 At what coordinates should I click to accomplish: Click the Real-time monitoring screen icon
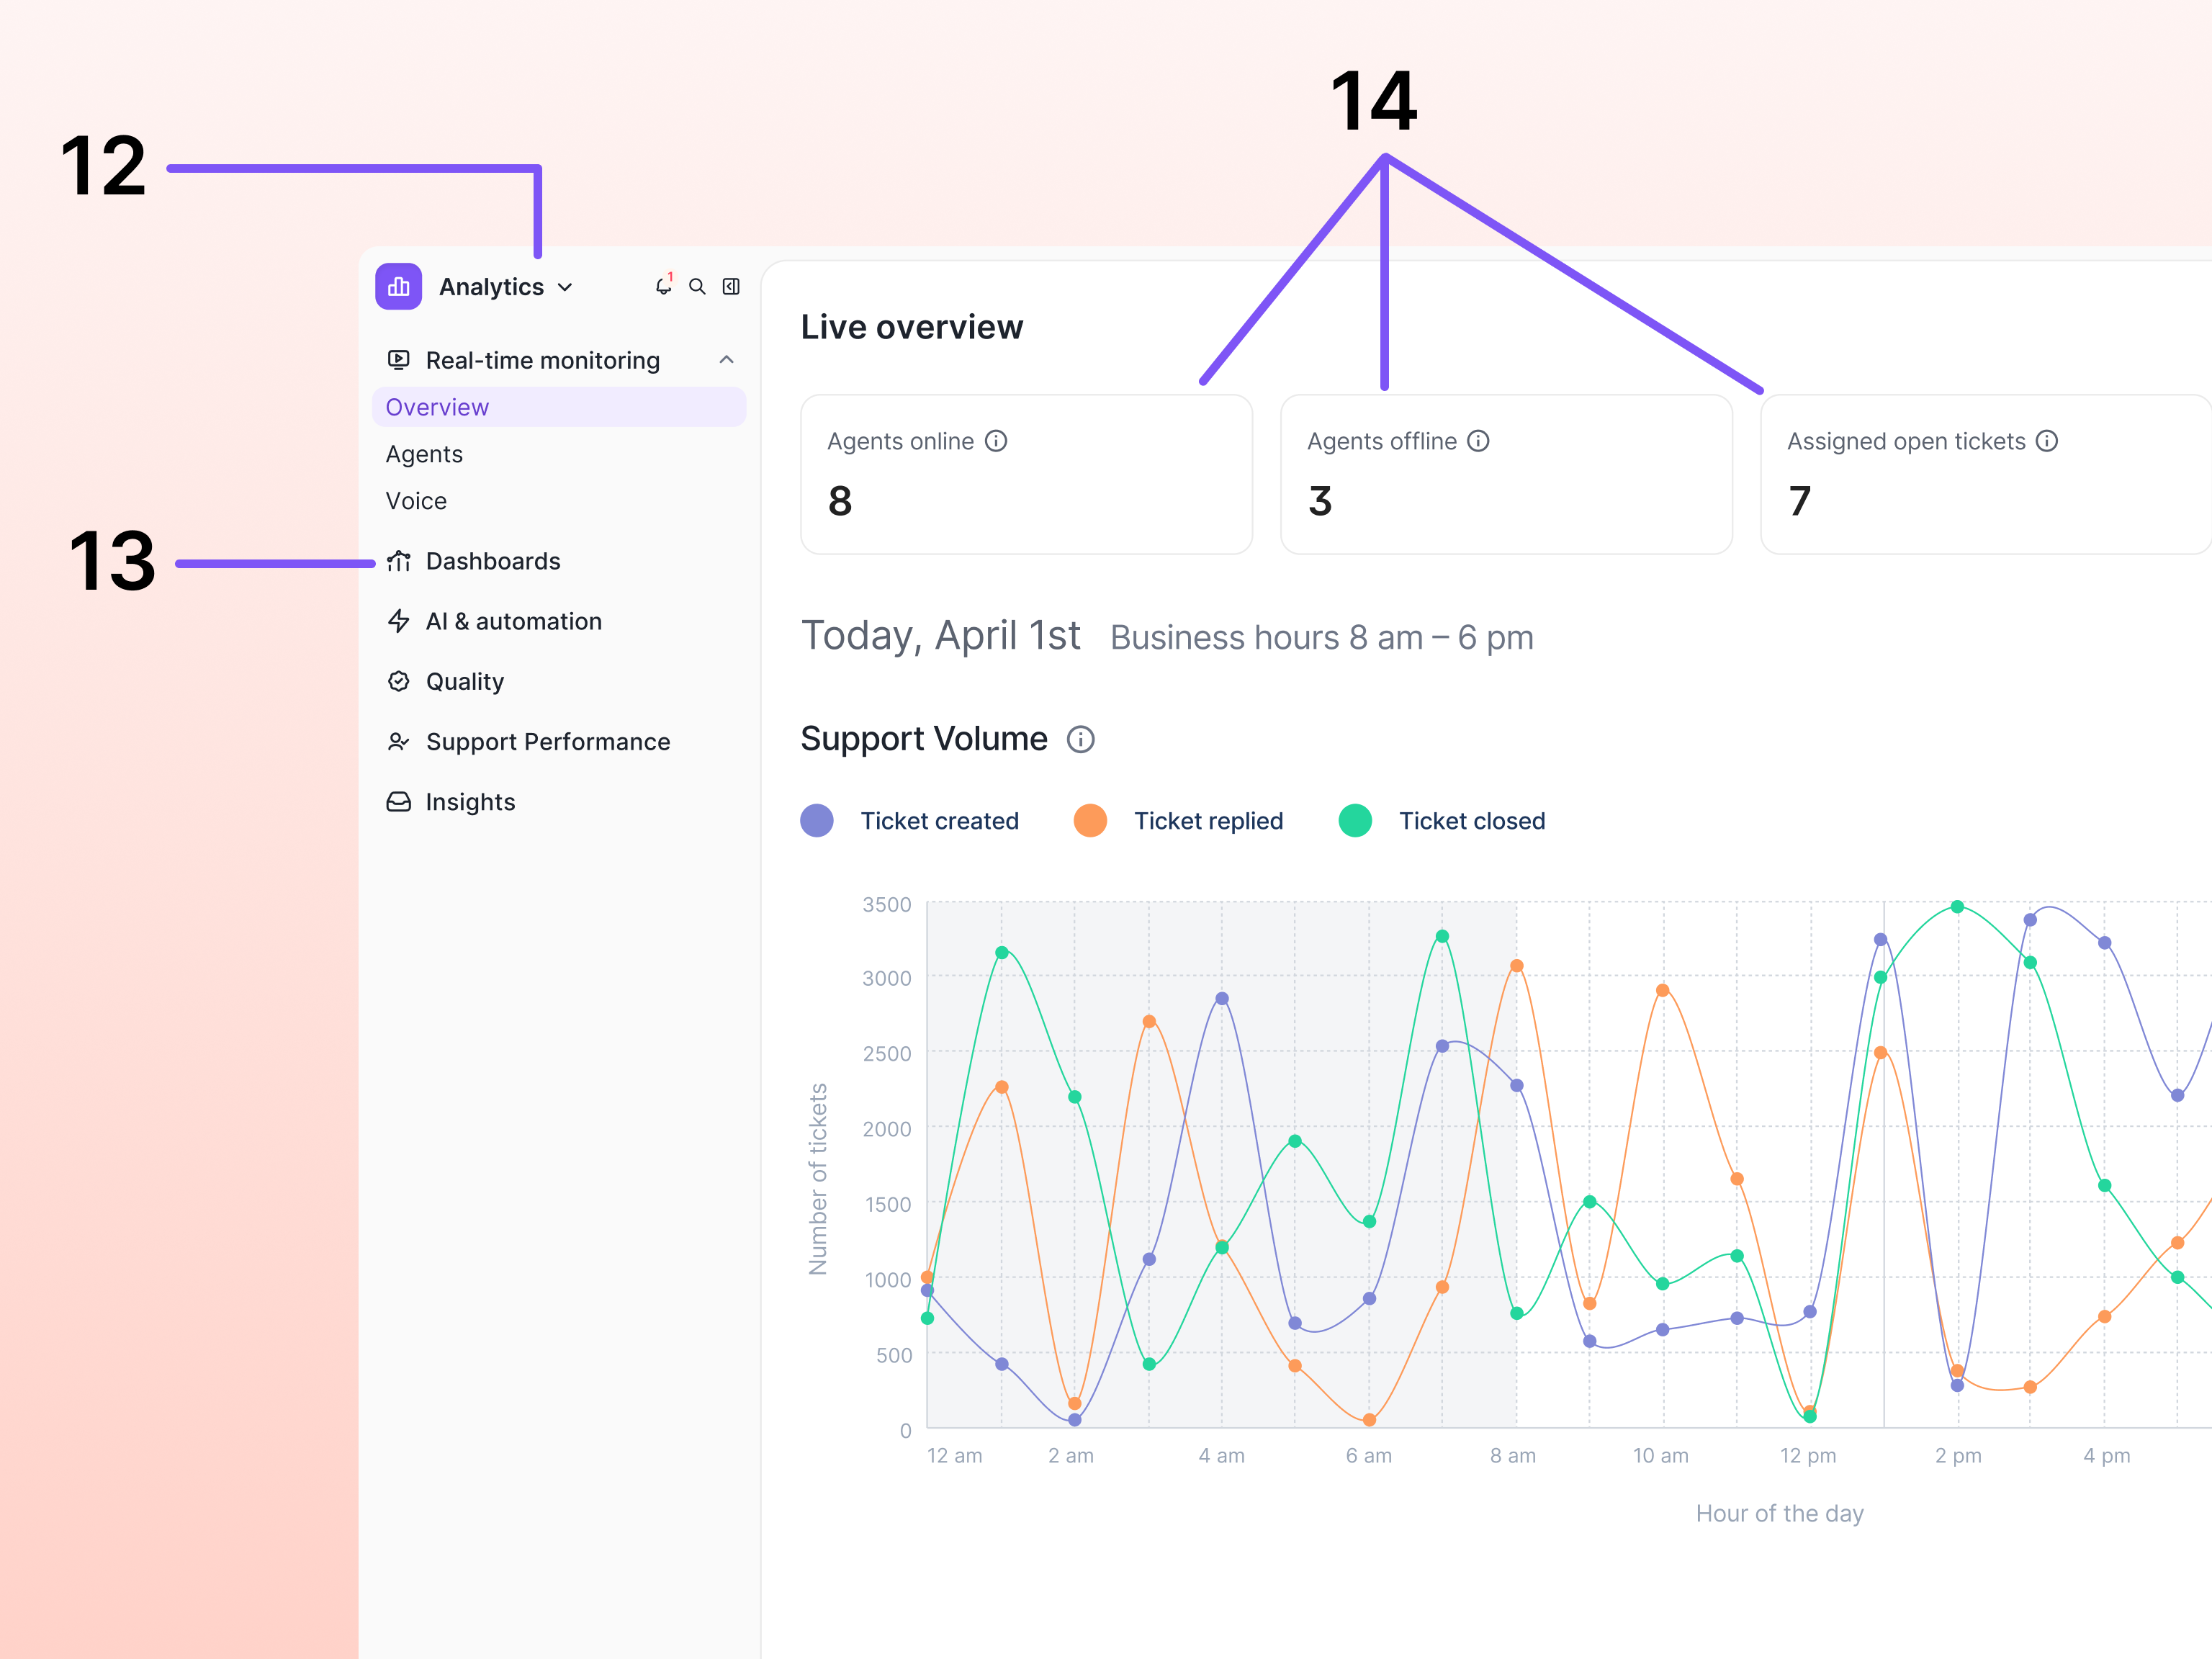[x=400, y=360]
